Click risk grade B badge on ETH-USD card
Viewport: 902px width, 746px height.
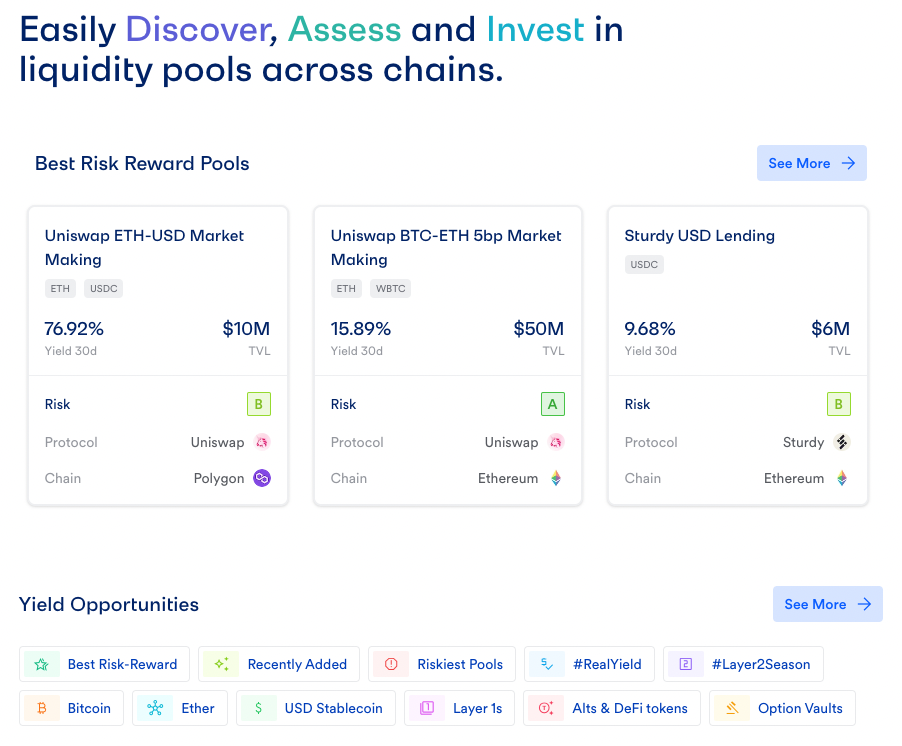point(259,404)
